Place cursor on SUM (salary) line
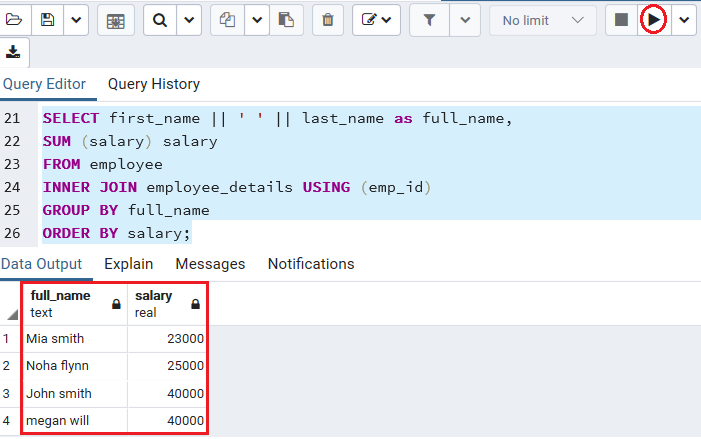This screenshot has height=439, width=701. (130, 141)
